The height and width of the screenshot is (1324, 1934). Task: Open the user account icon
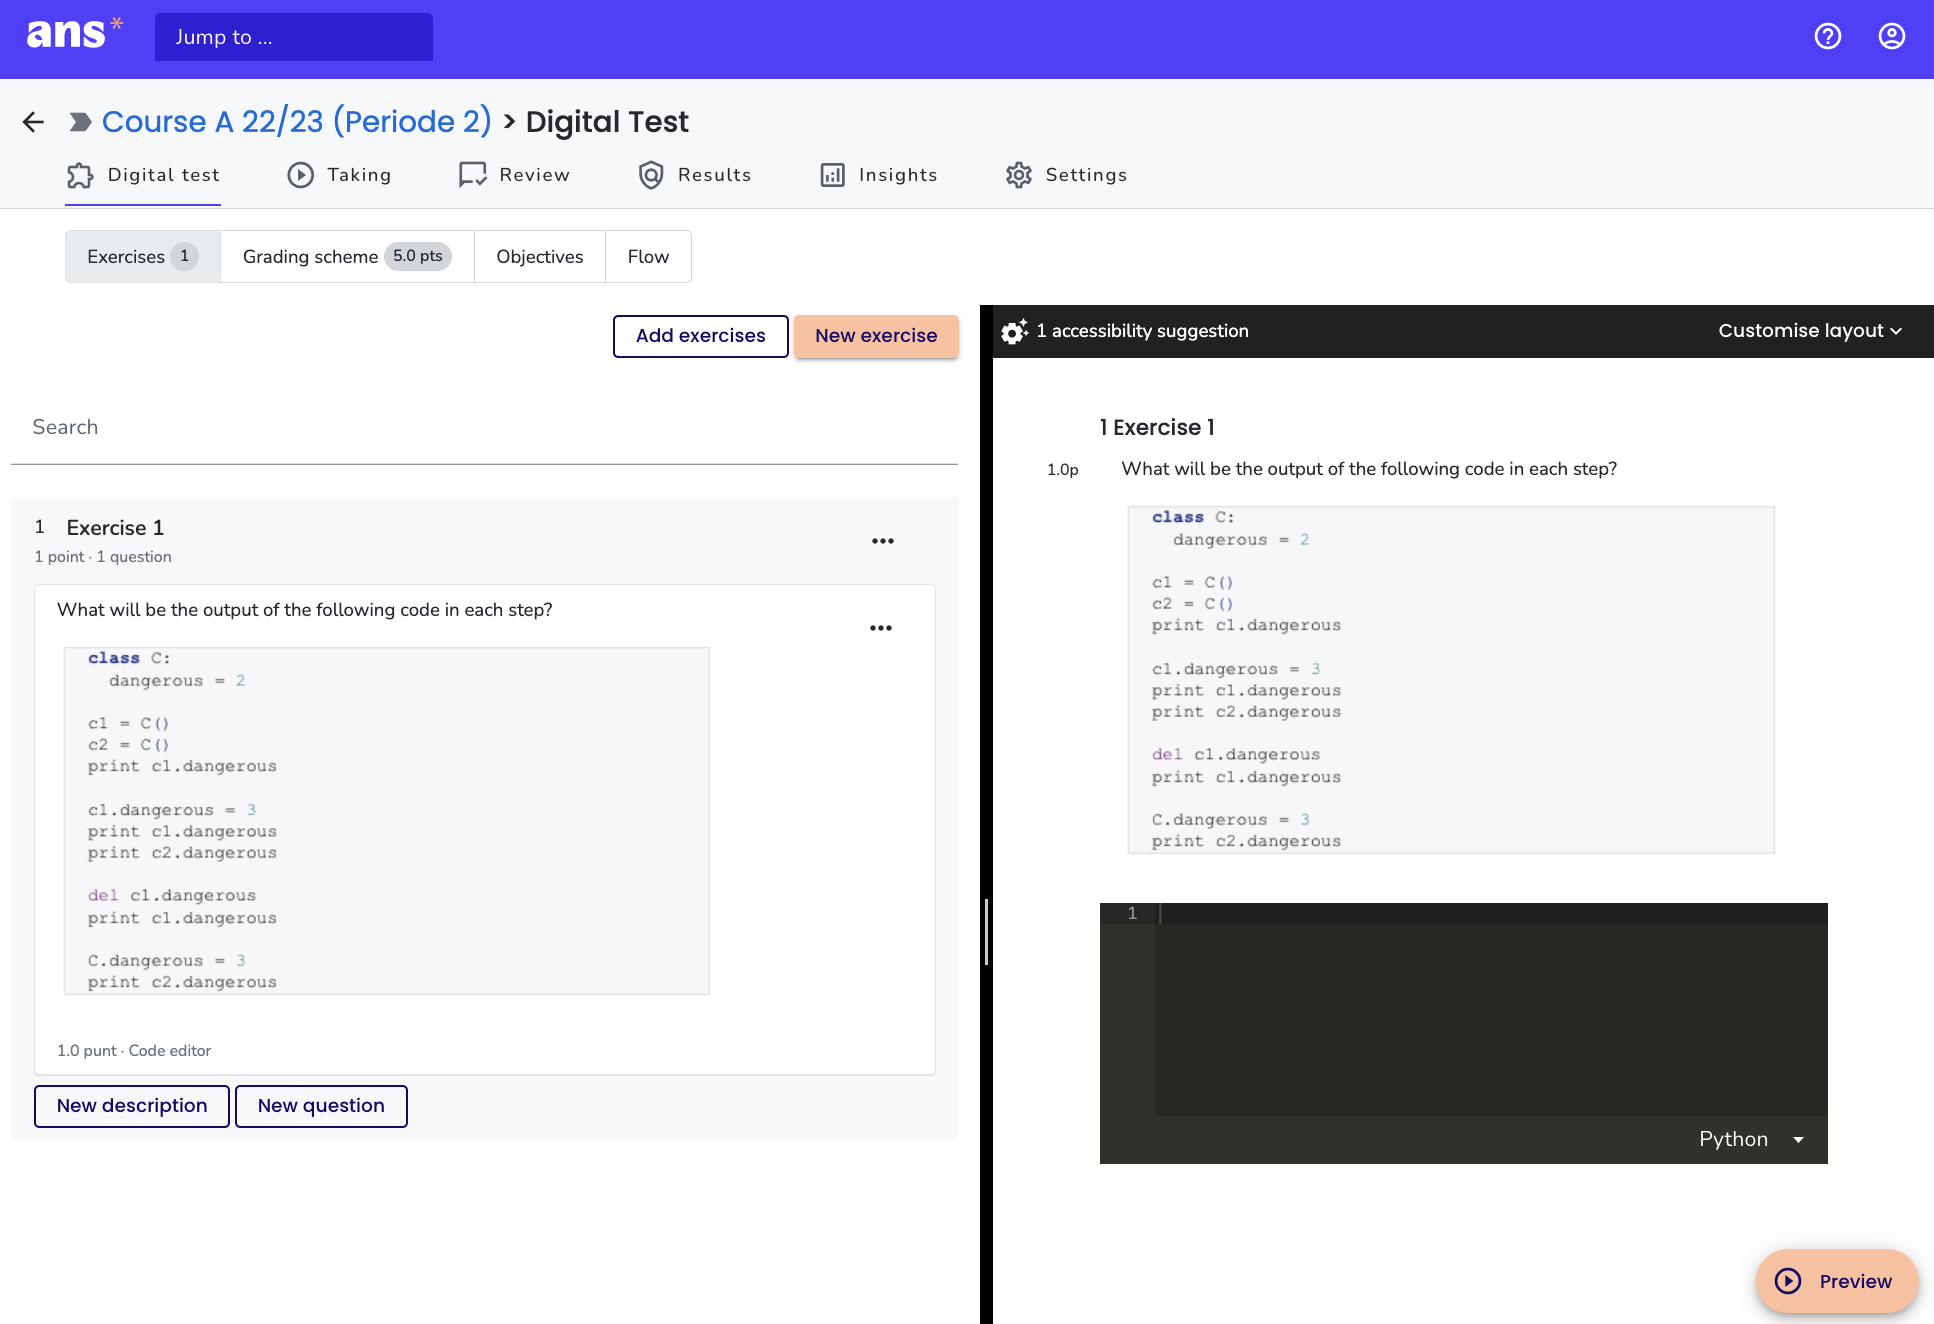point(1892,36)
